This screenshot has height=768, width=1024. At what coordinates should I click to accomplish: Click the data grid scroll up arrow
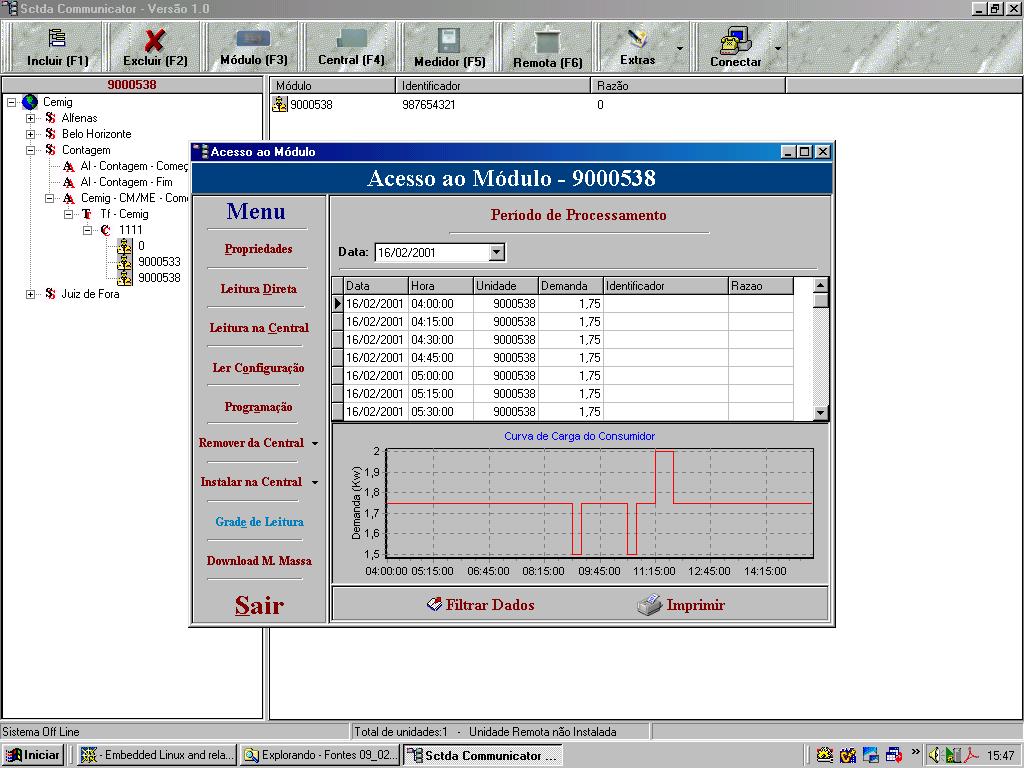[821, 285]
